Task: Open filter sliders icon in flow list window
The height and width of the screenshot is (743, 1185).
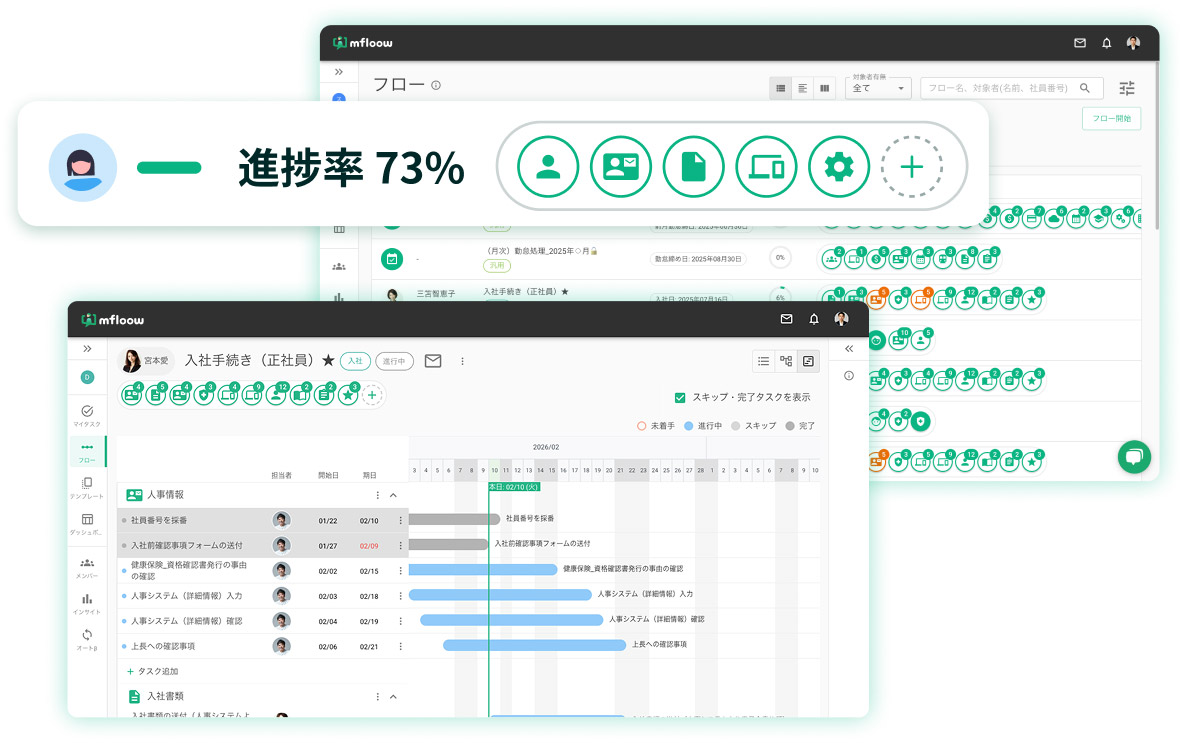Action: [1127, 88]
